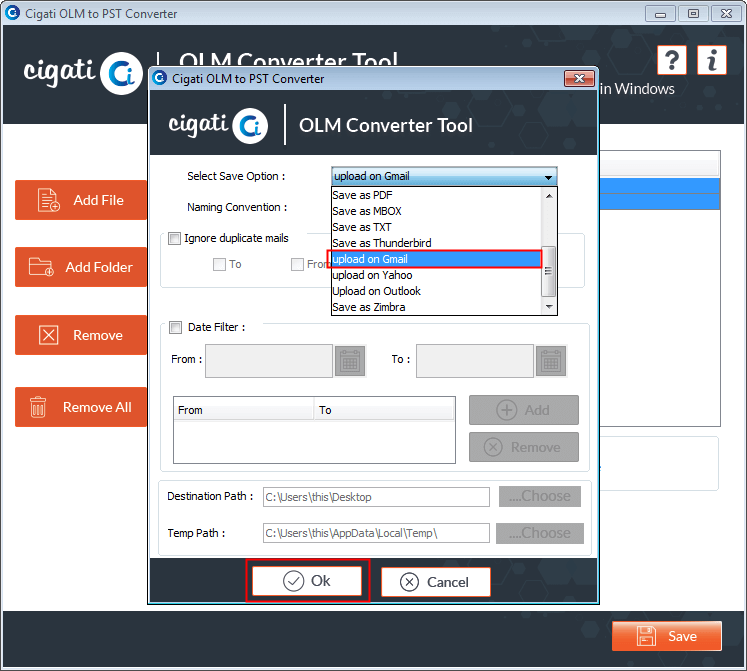Toggle the From checkbox under duplicate mails

[x=297, y=264]
